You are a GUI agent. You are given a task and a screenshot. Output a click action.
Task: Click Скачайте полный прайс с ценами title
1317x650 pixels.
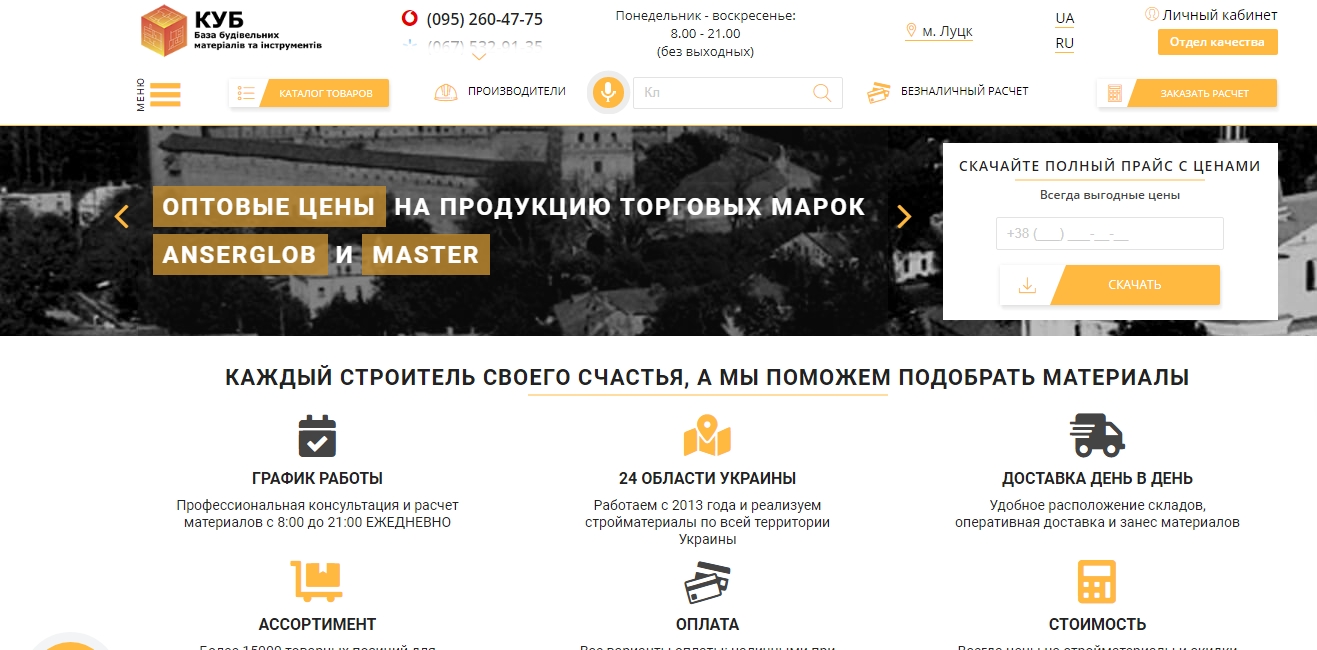(1110, 166)
